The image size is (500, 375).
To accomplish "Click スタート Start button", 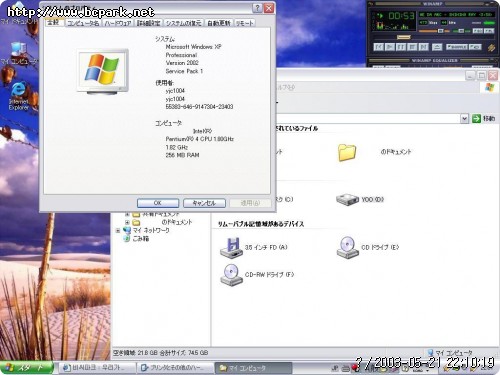I will tap(26, 367).
